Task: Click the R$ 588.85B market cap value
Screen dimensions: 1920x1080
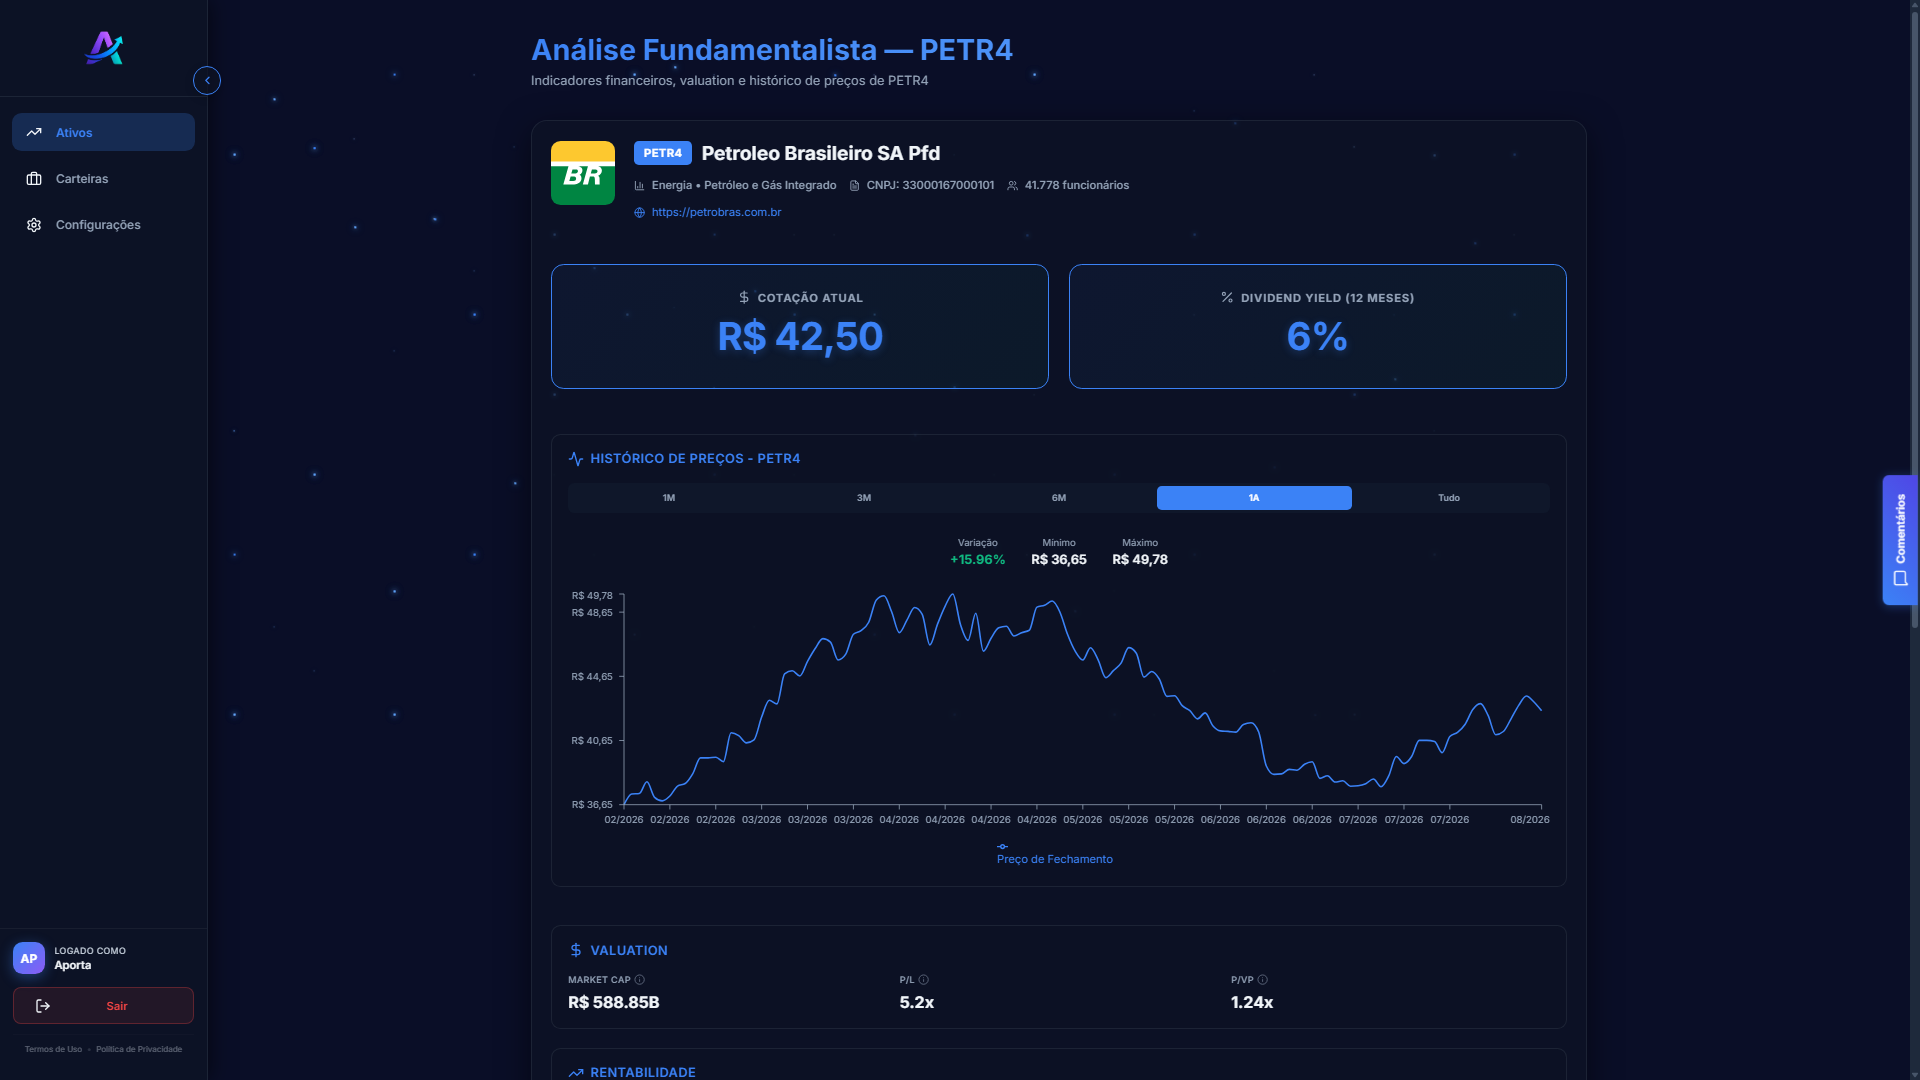Action: [x=614, y=1003]
